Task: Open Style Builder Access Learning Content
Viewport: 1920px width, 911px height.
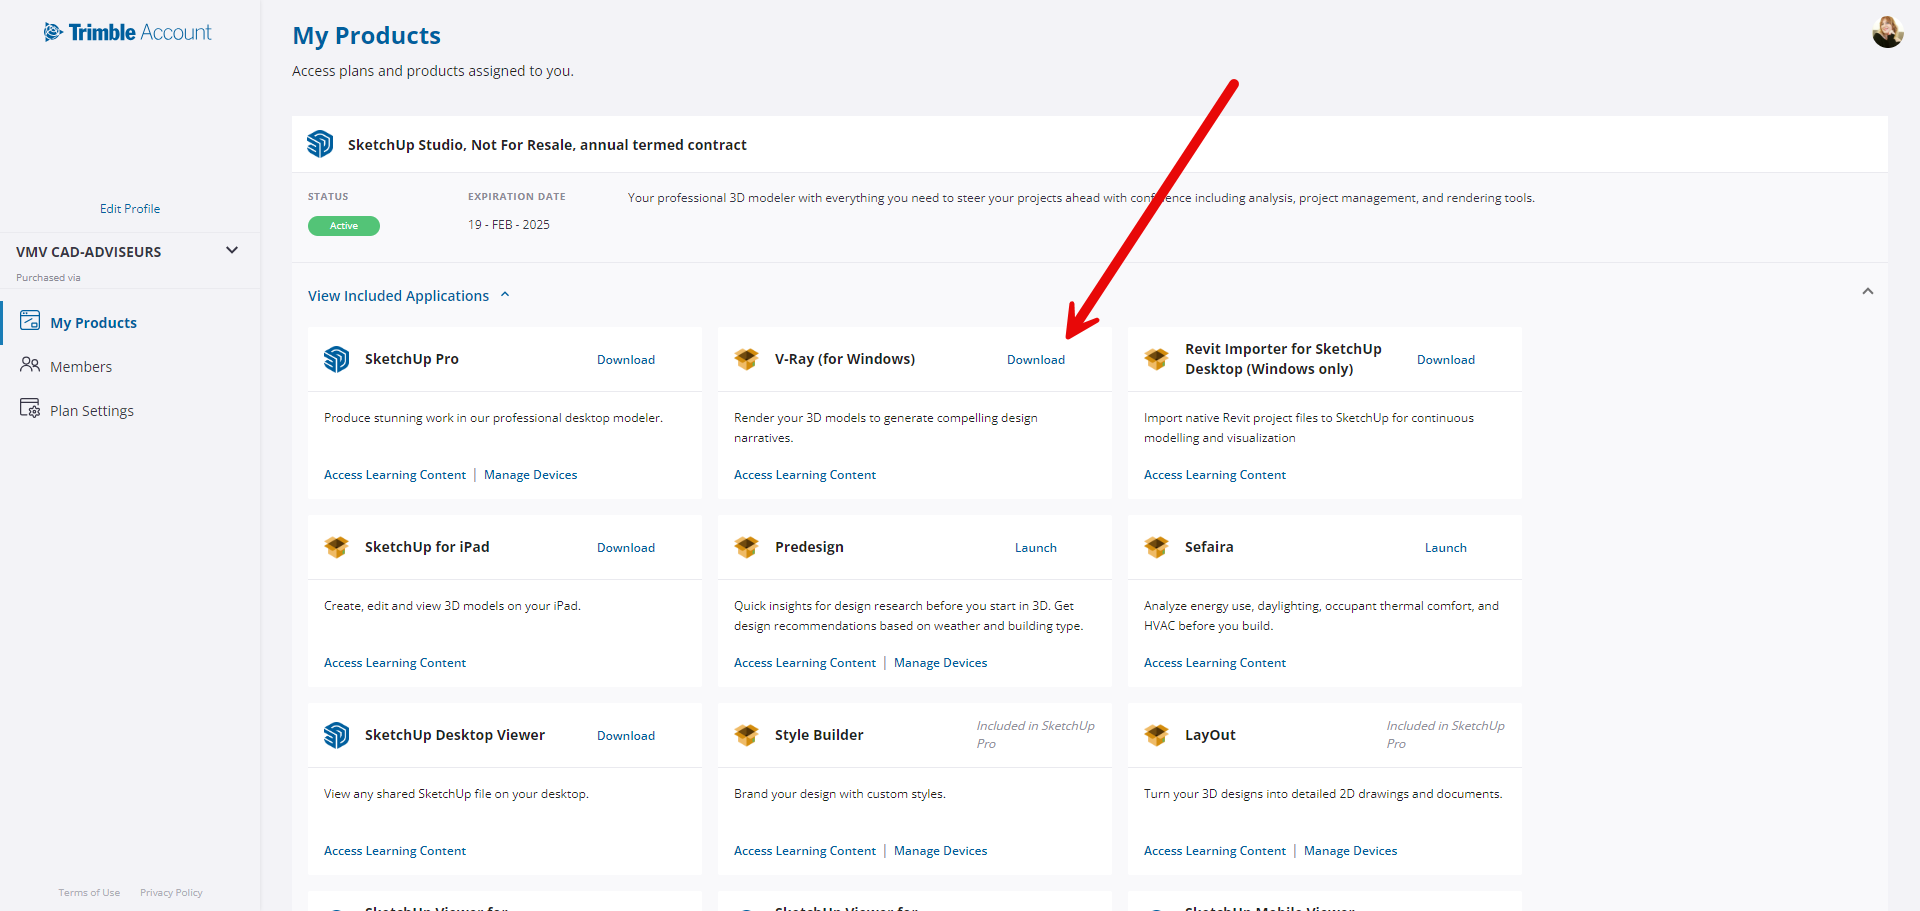Action: [x=805, y=851]
